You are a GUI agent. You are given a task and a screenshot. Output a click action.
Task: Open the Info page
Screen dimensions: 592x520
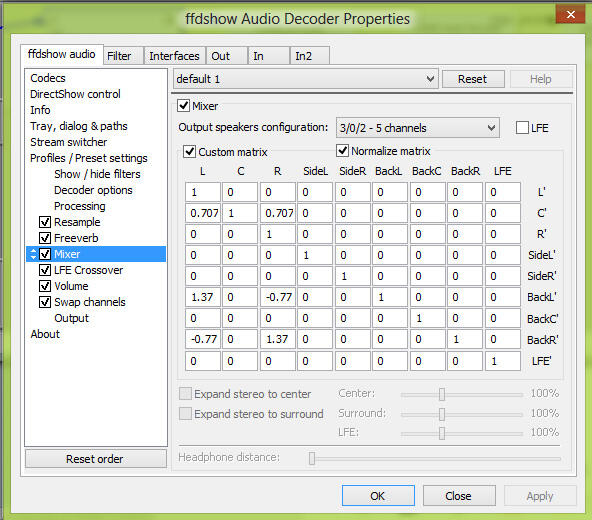pos(40,110)
